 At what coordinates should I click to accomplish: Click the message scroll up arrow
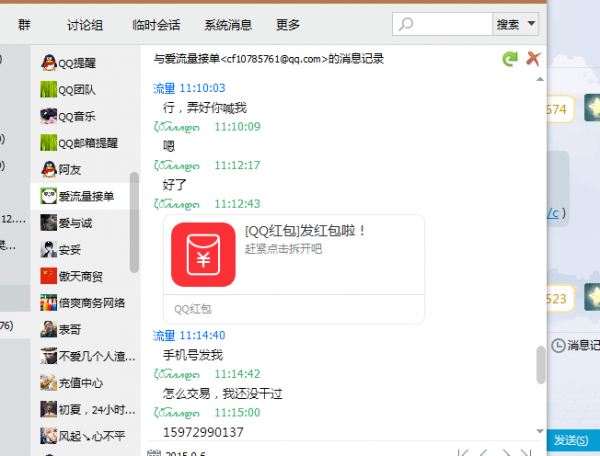[x=540, y=79]
